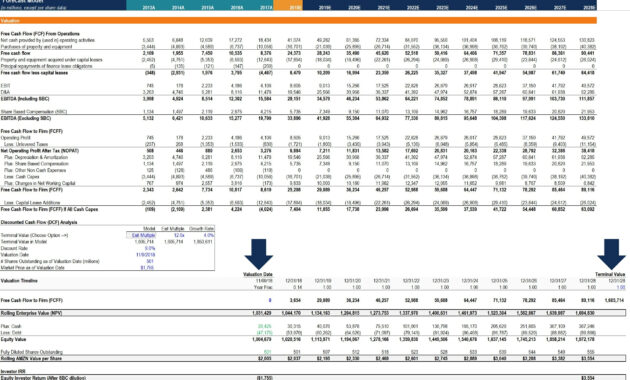Select 'Equity Investor Return (After SBC dilution)' label
The image size is (630, 380).
[42, 378]
